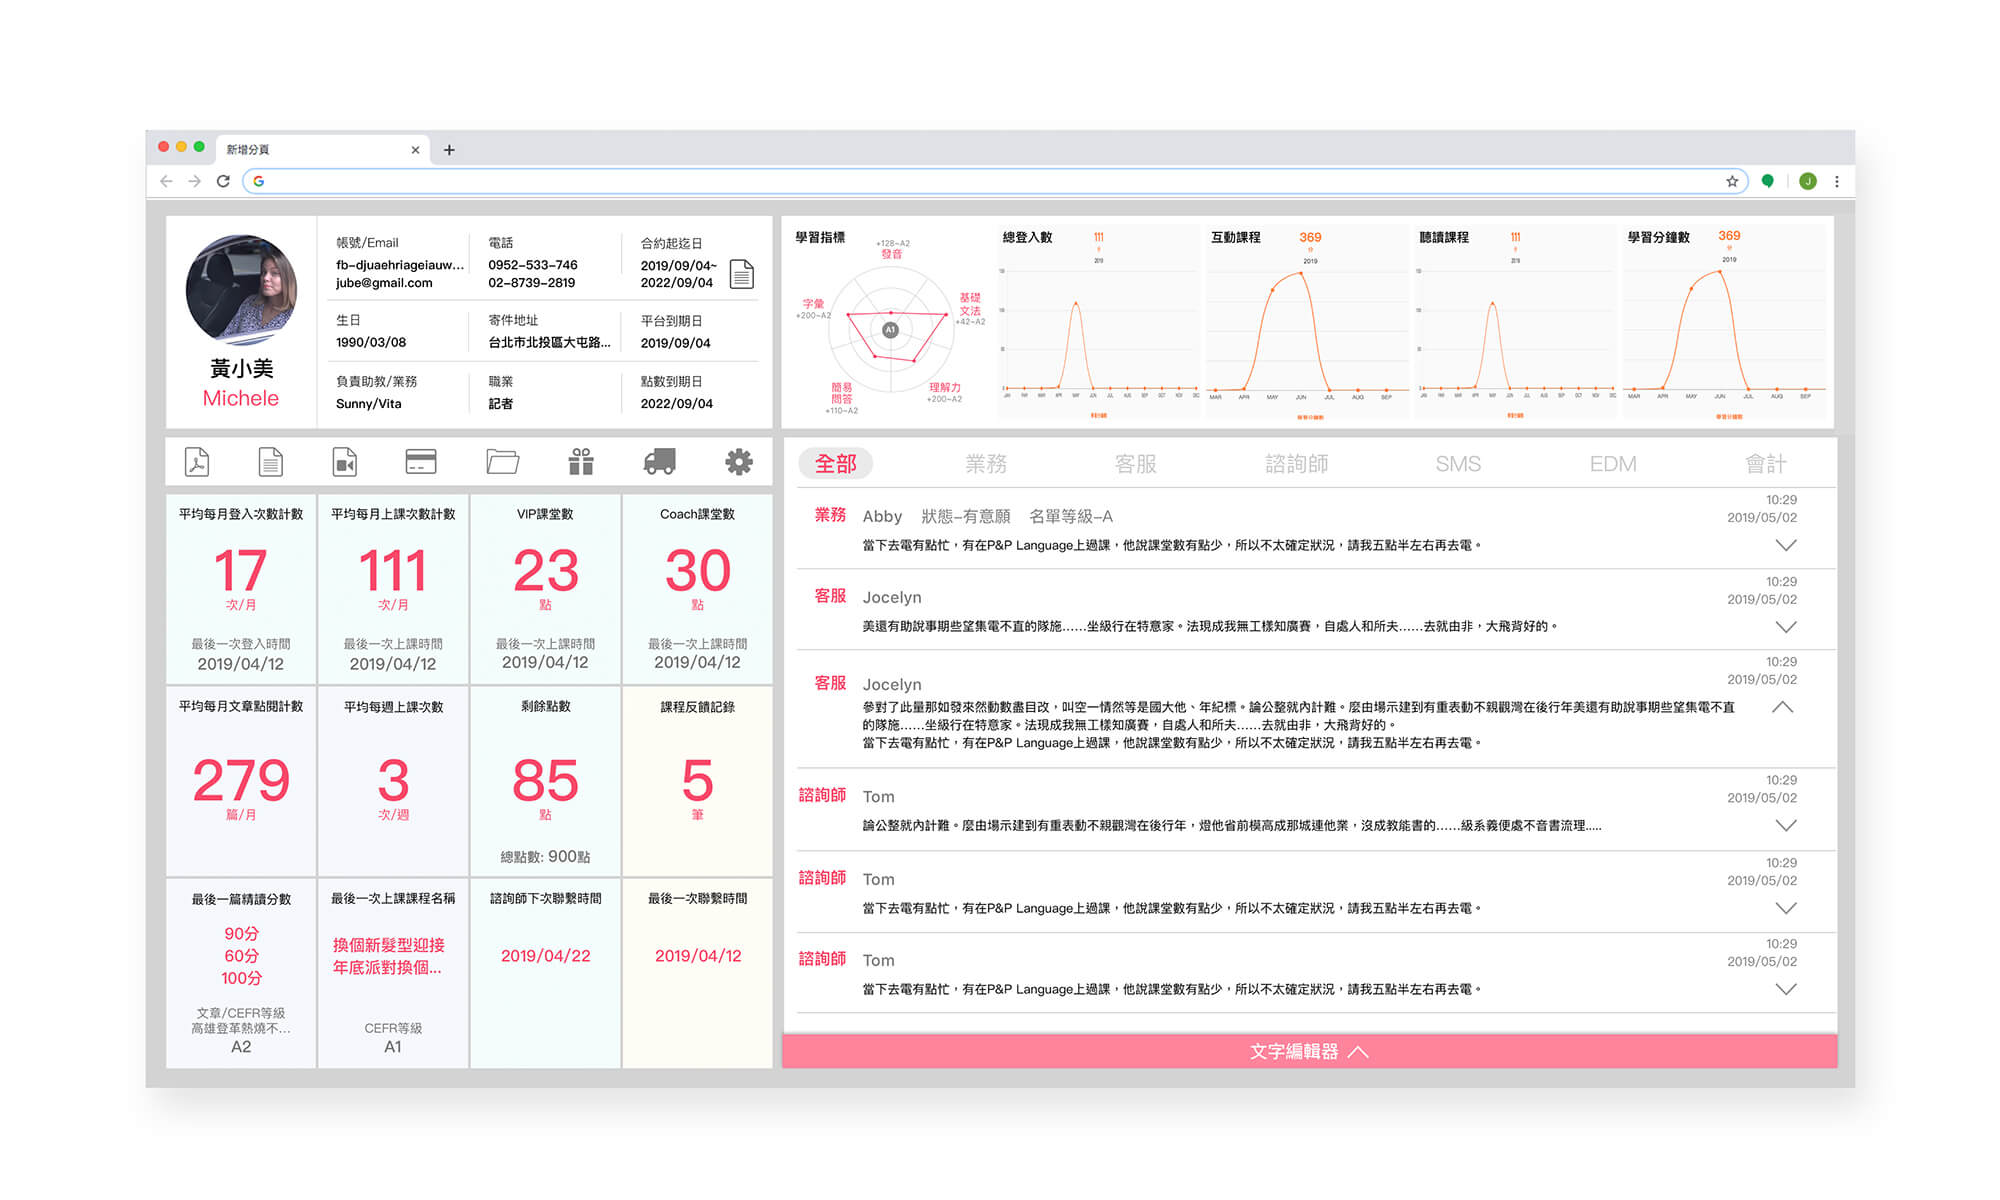
Task: Click the 剩餘點數 card
Action: tap(545, 781)
